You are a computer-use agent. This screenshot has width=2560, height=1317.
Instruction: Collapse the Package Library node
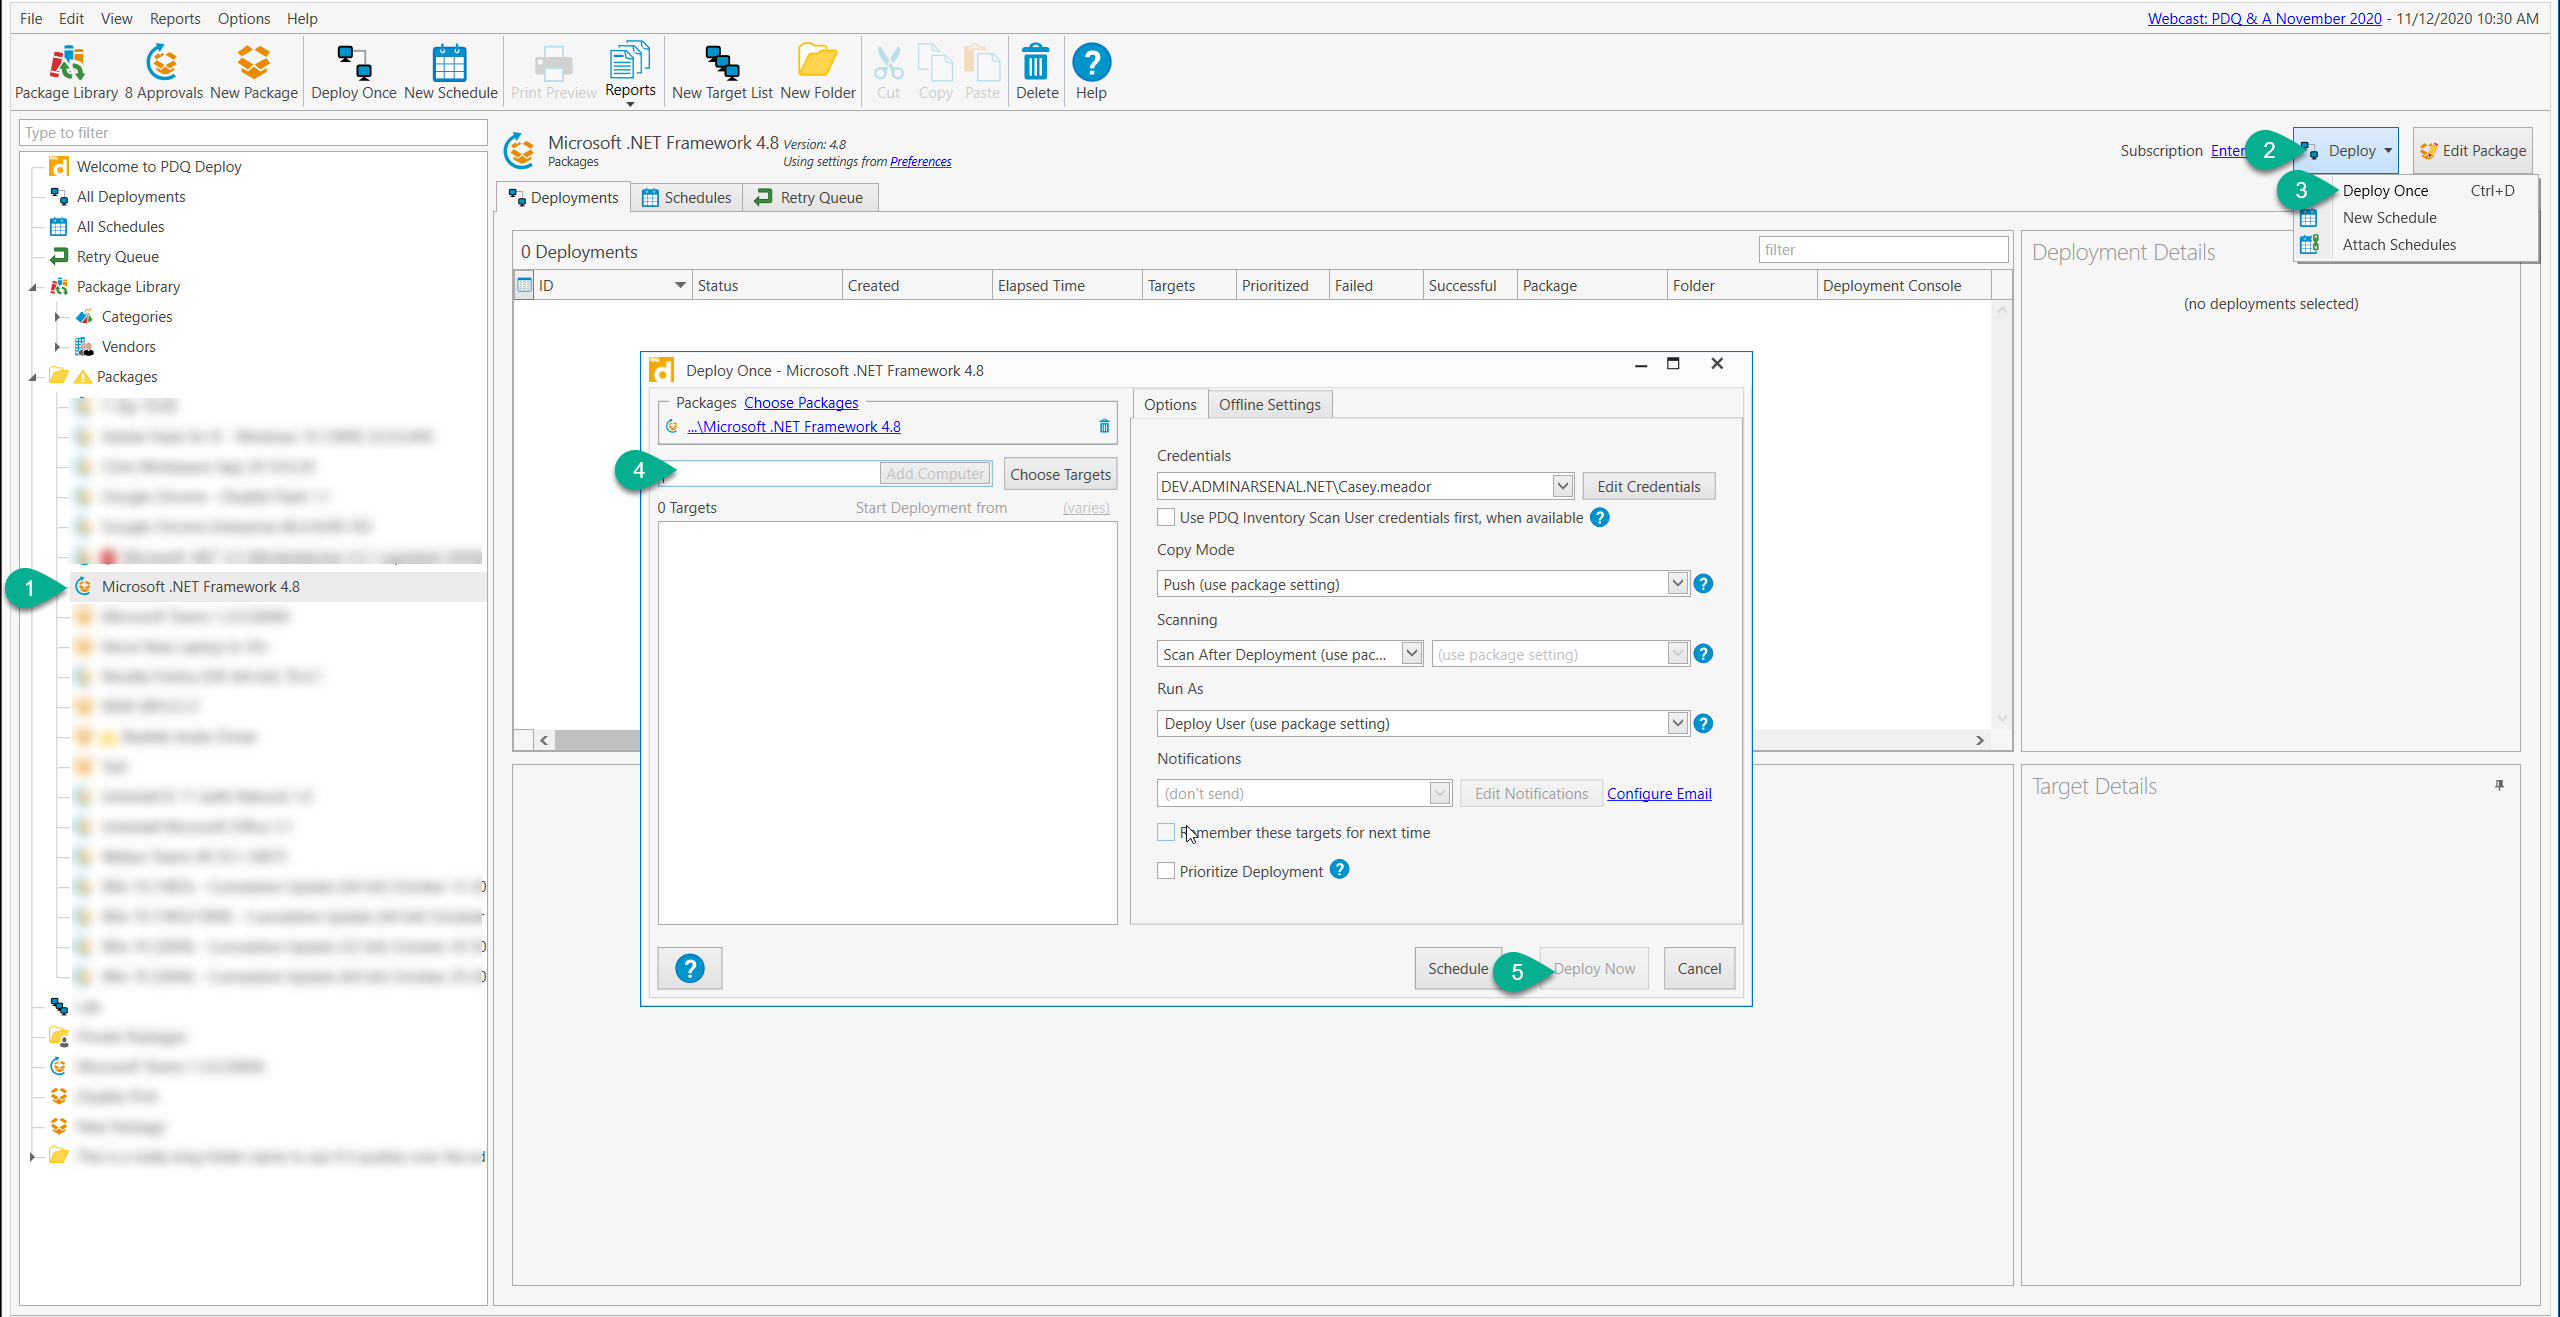(32, 287)
